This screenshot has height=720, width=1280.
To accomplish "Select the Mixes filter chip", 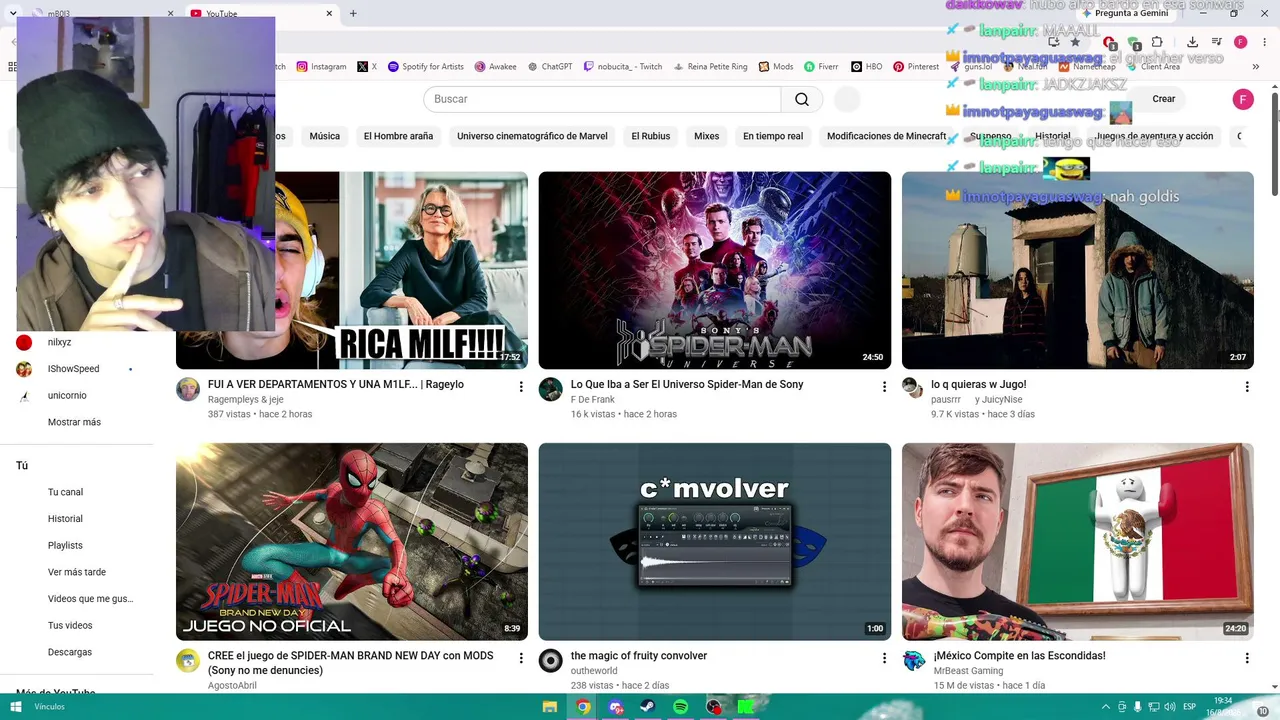I will (x=707, y=136).
